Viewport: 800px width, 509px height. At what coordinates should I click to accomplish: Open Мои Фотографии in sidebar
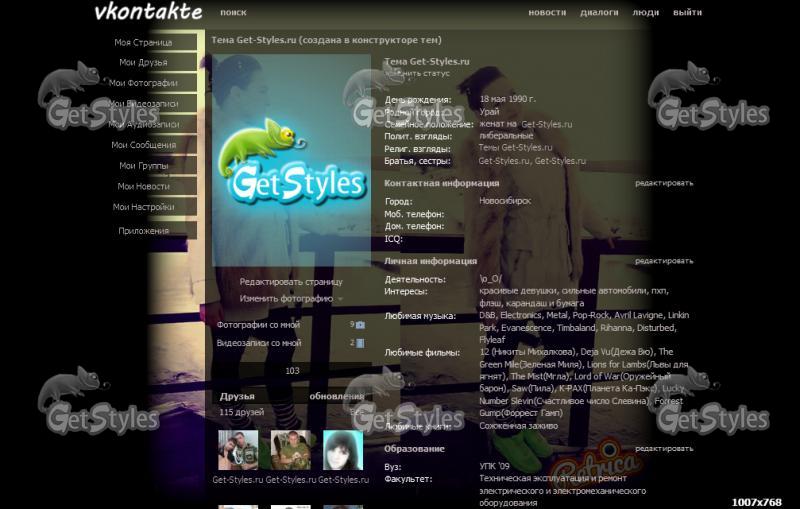[143, 83]
